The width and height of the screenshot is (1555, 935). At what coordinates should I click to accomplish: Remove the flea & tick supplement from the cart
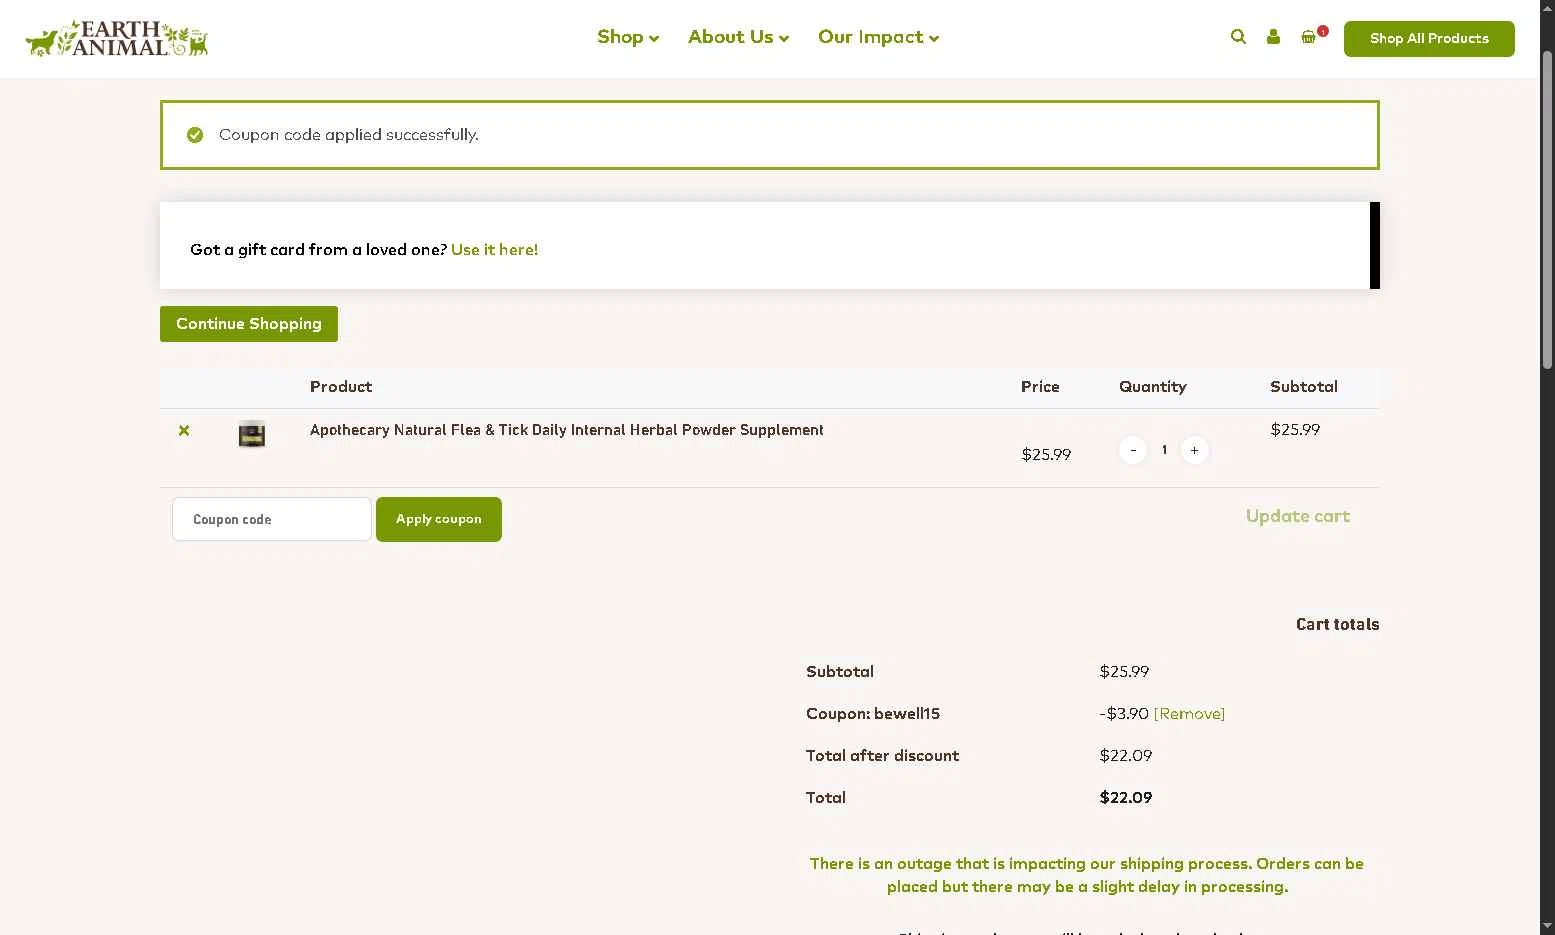184,430
